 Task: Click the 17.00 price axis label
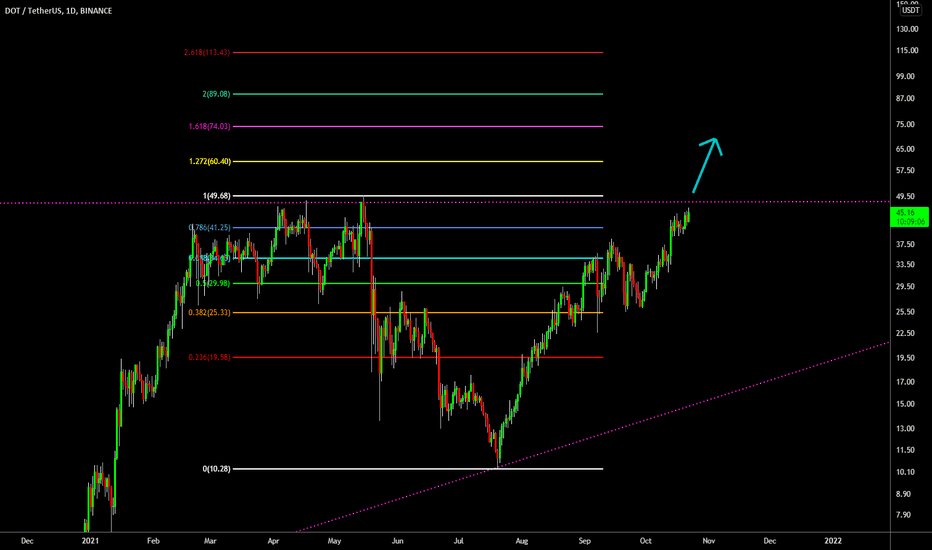[x=905, y=382]
